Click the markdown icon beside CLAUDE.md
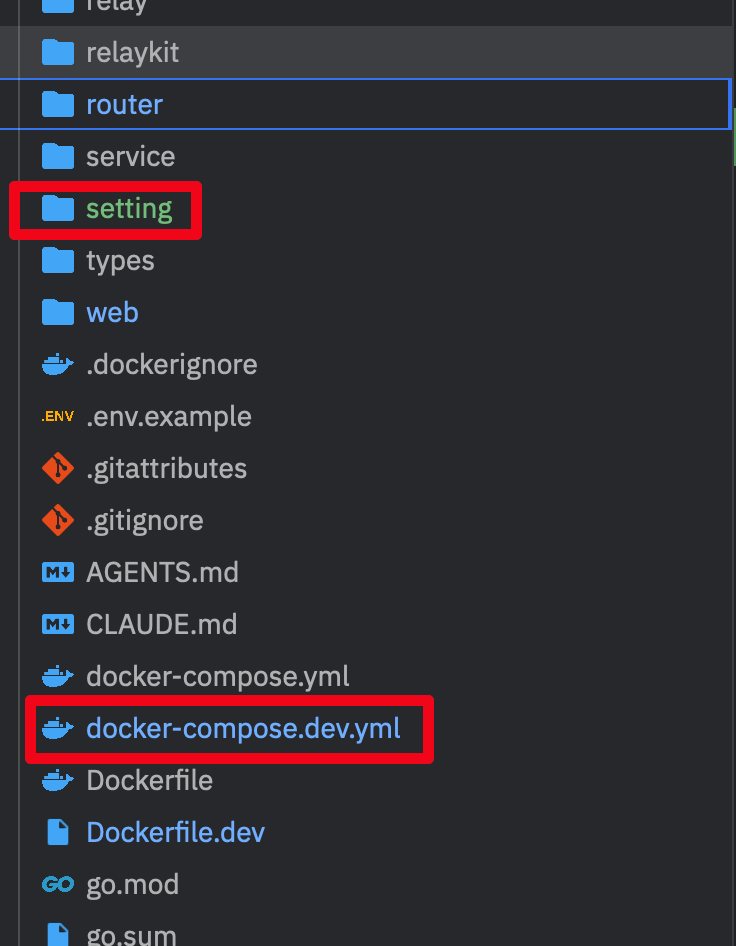 [x=58, y=624]
